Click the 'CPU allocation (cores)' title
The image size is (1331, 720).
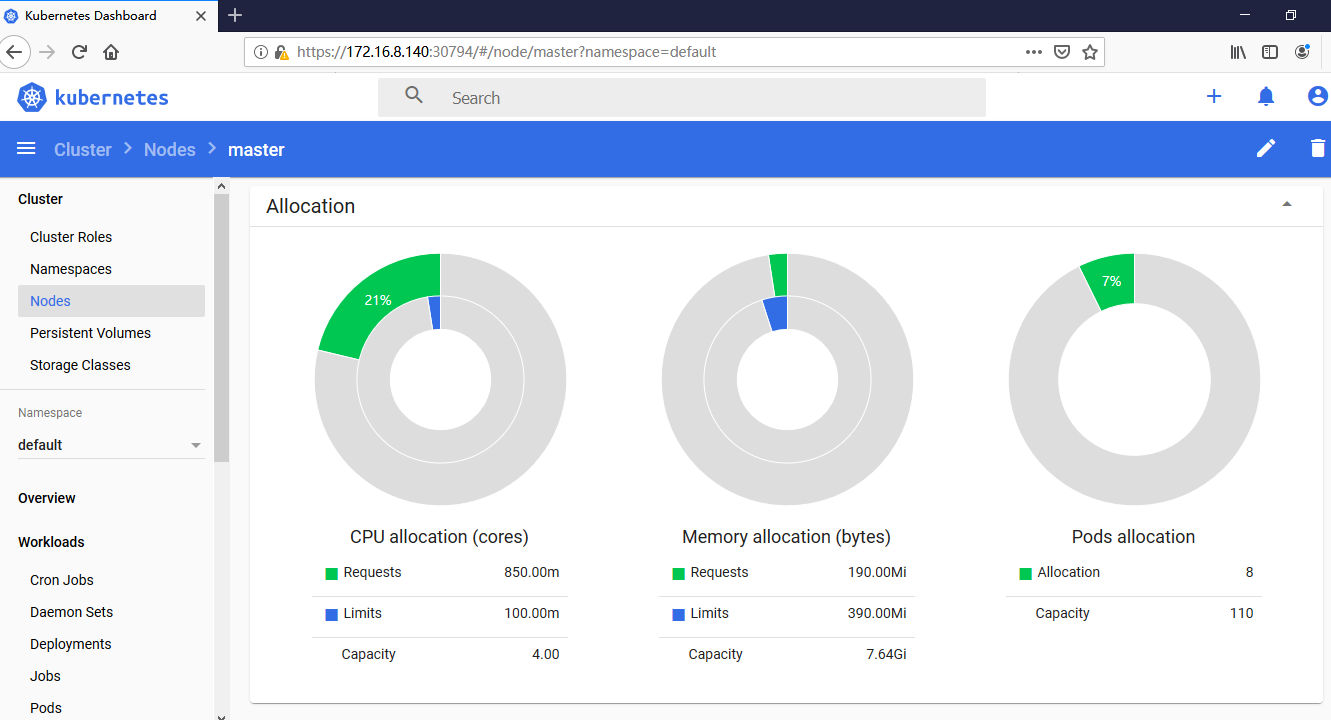[439, 537]
